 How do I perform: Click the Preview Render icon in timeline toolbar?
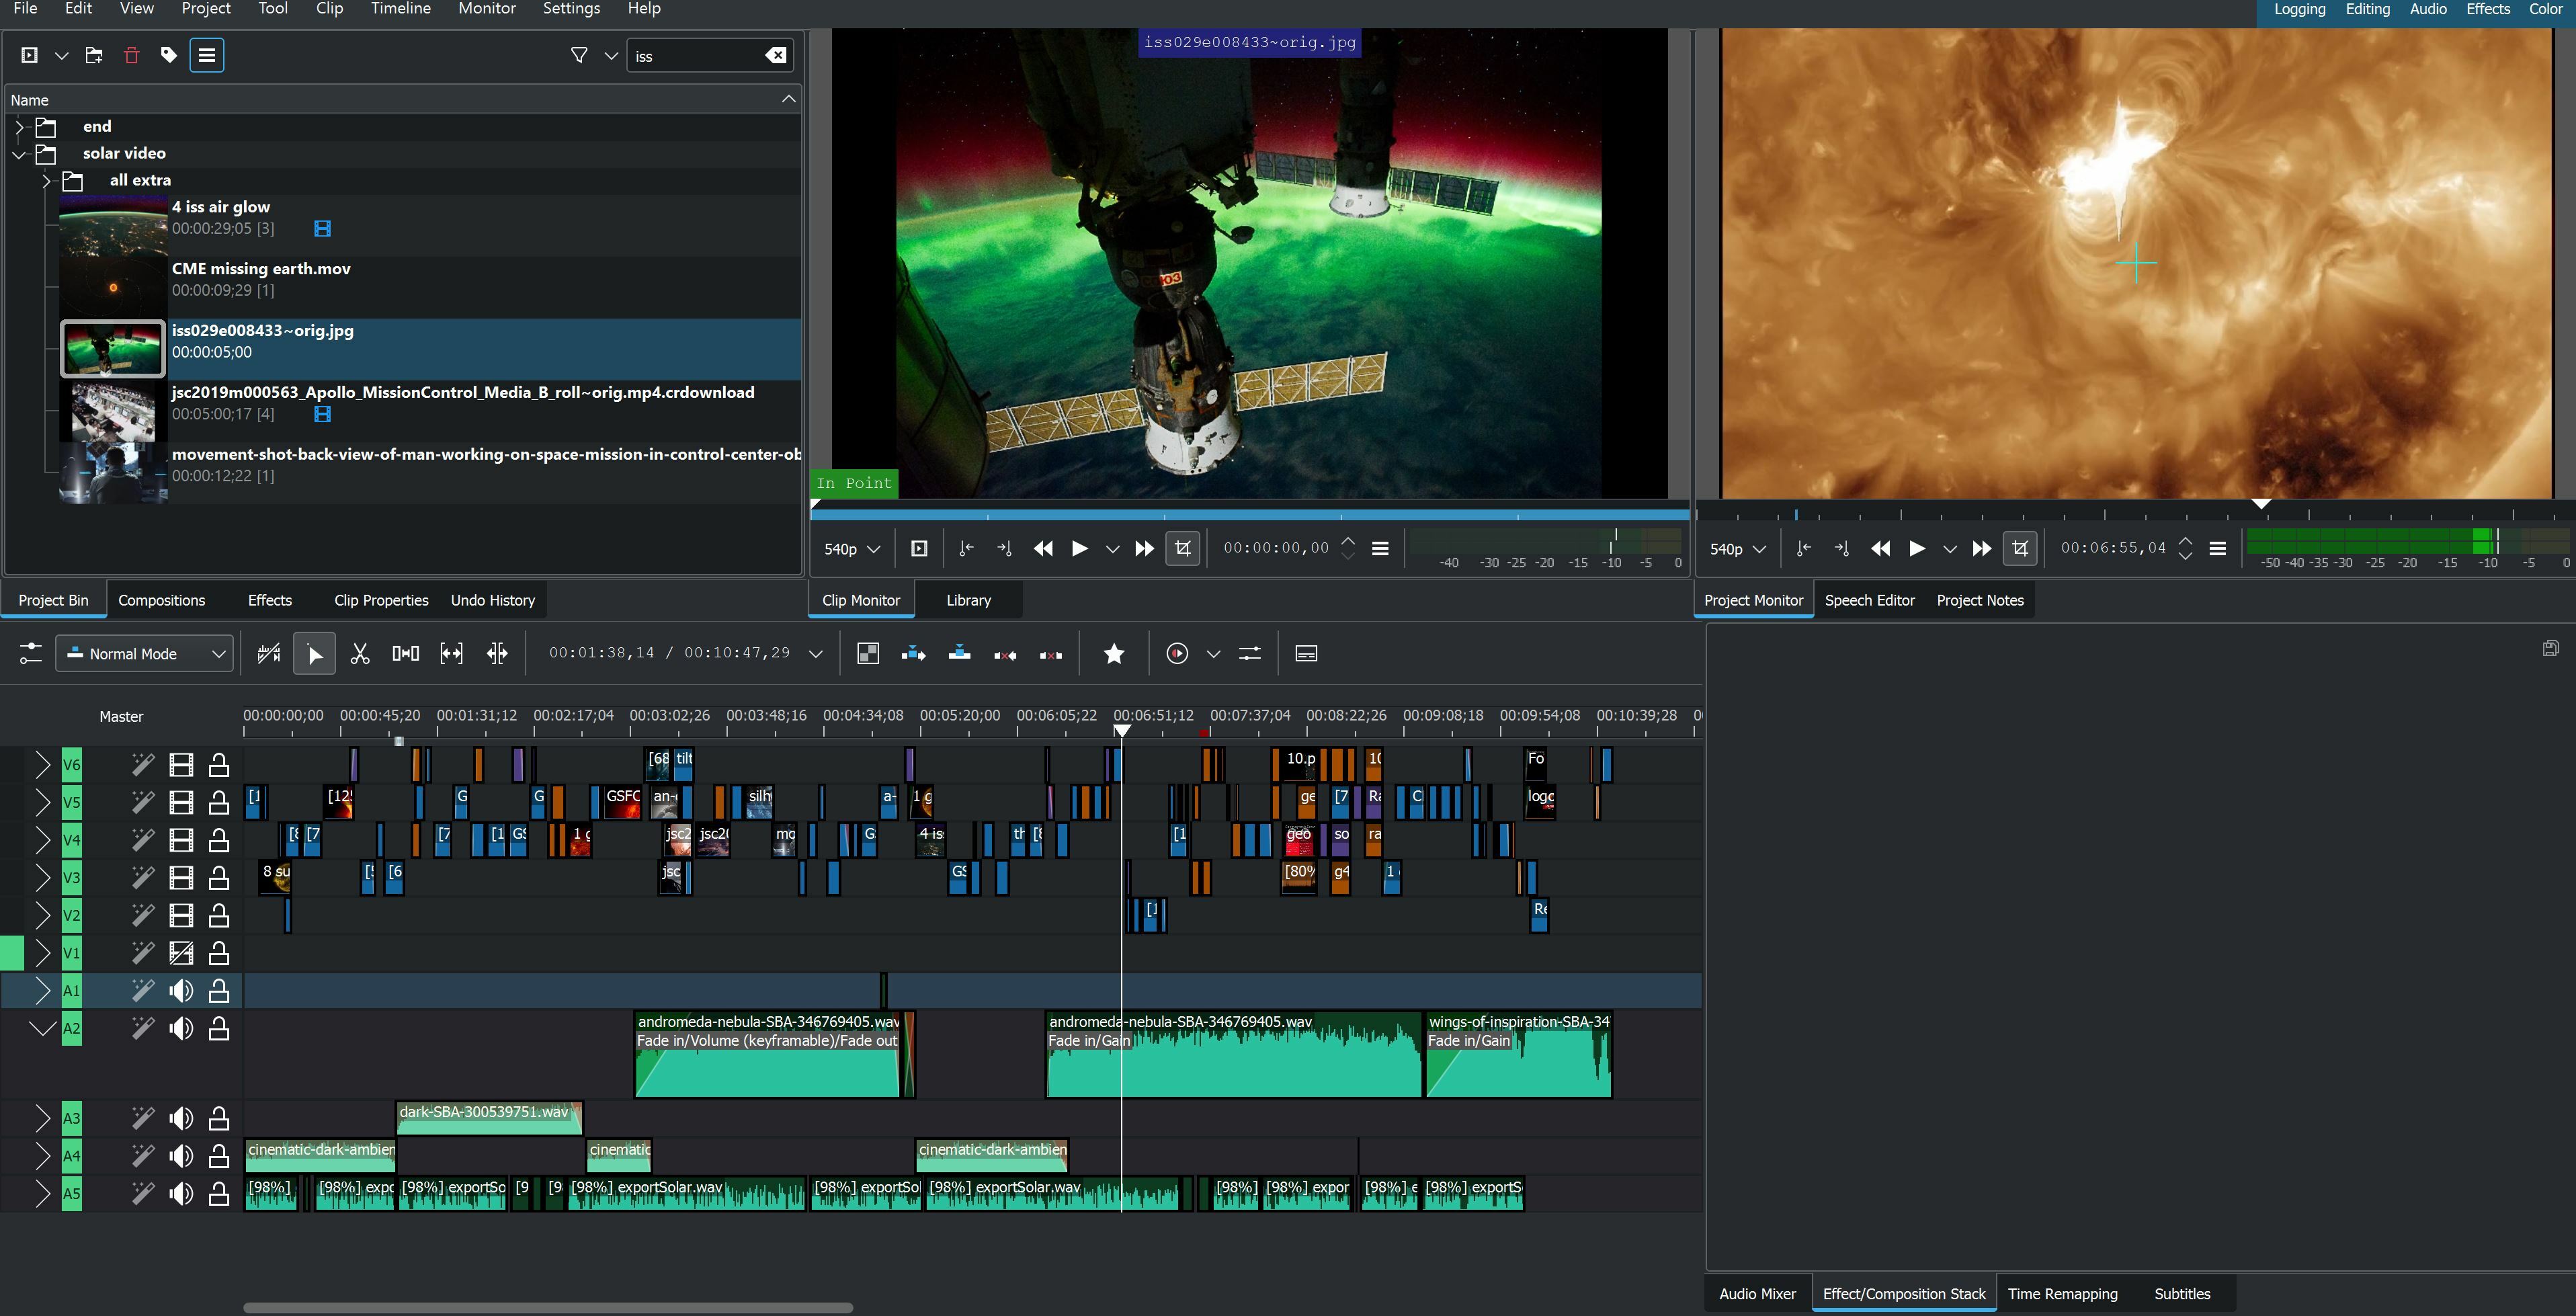click(1178, 654)
